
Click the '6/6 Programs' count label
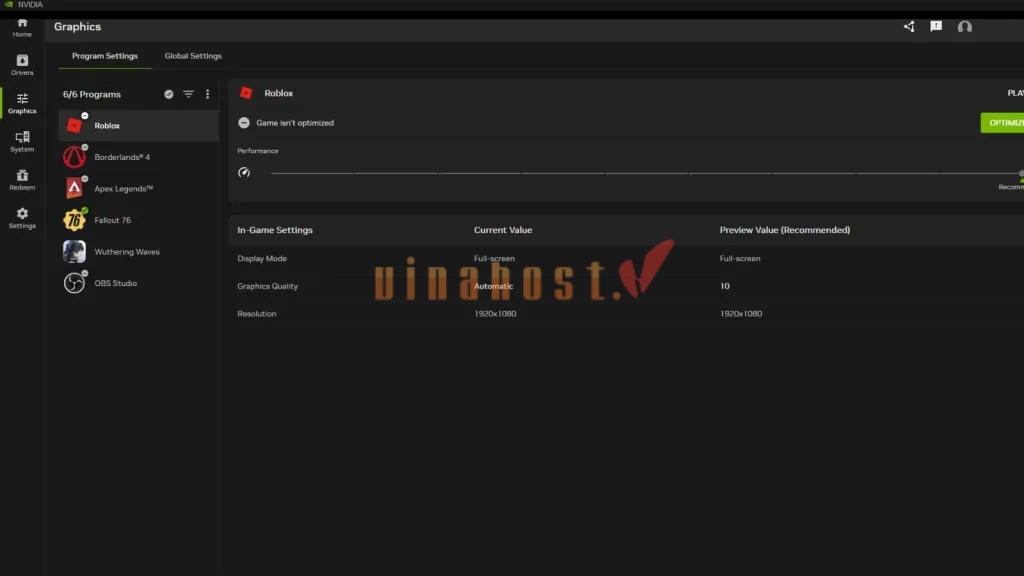click(91, 94)
